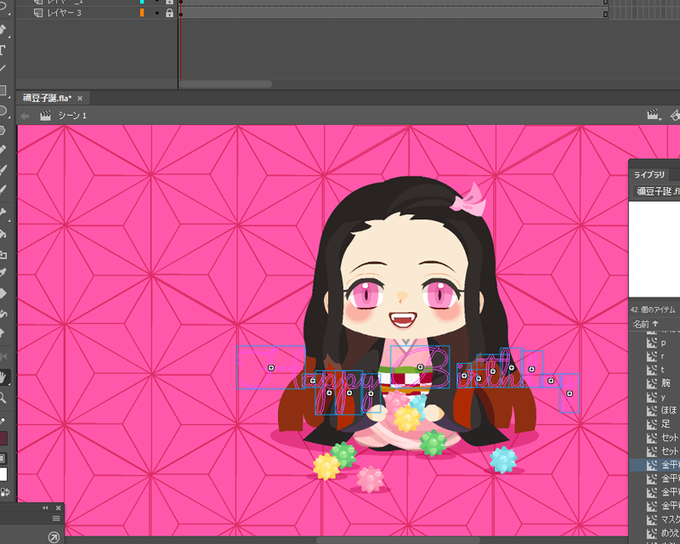Select the レイヤー 3 layer name
This screenshot has width=680, height=544.
[x=64, y=13]
